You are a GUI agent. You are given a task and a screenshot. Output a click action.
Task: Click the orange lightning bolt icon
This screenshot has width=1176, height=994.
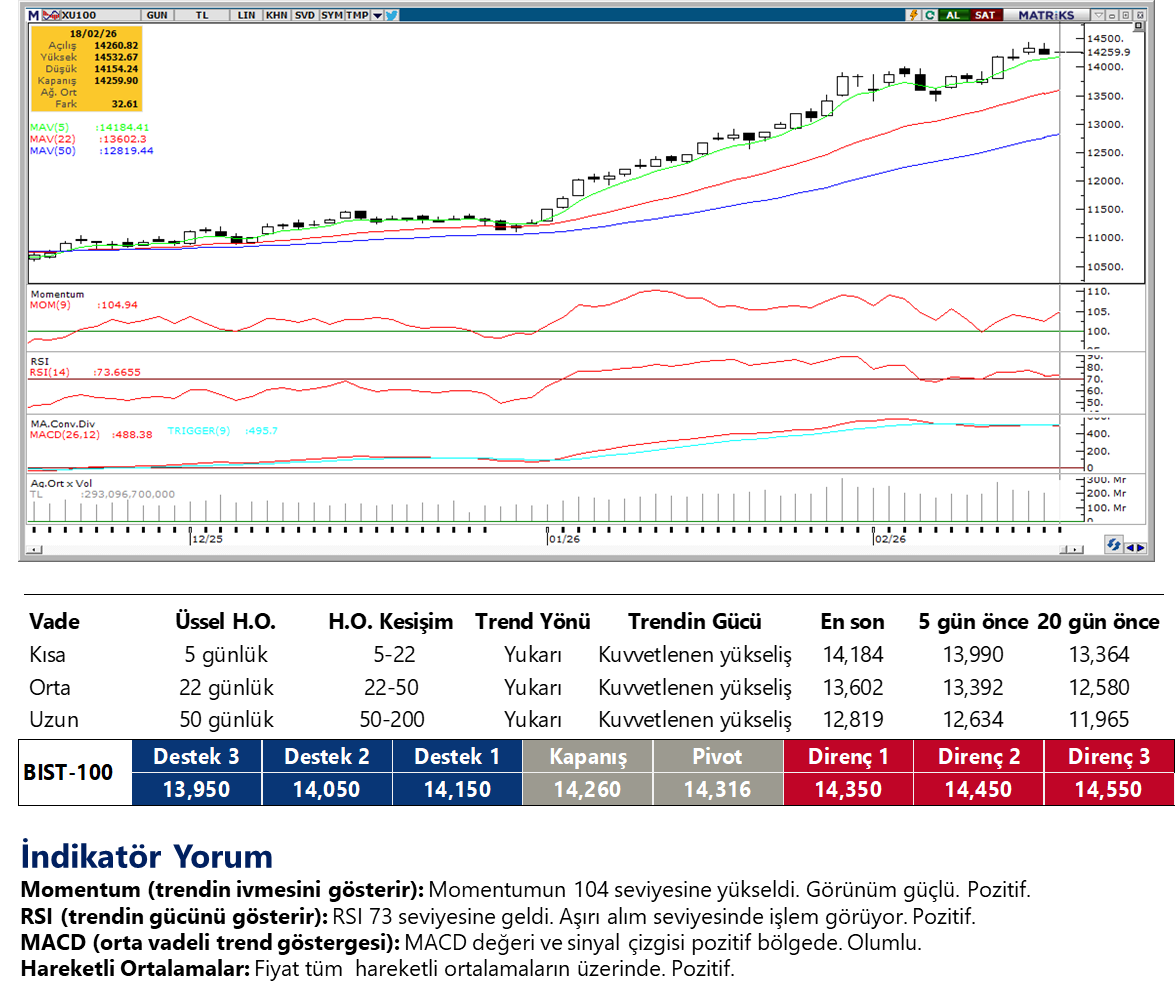[x=913, y=15]
